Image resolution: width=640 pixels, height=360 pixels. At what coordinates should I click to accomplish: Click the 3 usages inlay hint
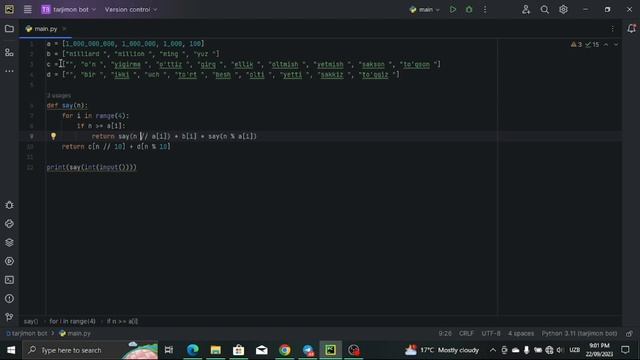click(x=59, y=96)
